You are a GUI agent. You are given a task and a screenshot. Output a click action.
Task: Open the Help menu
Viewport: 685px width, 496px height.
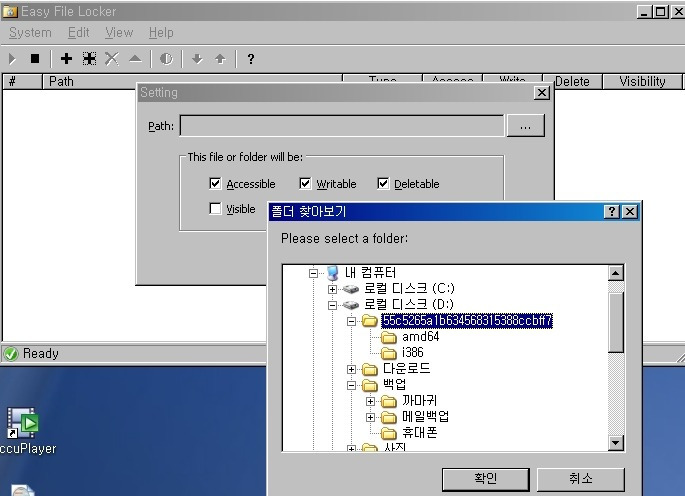[161, 33]
